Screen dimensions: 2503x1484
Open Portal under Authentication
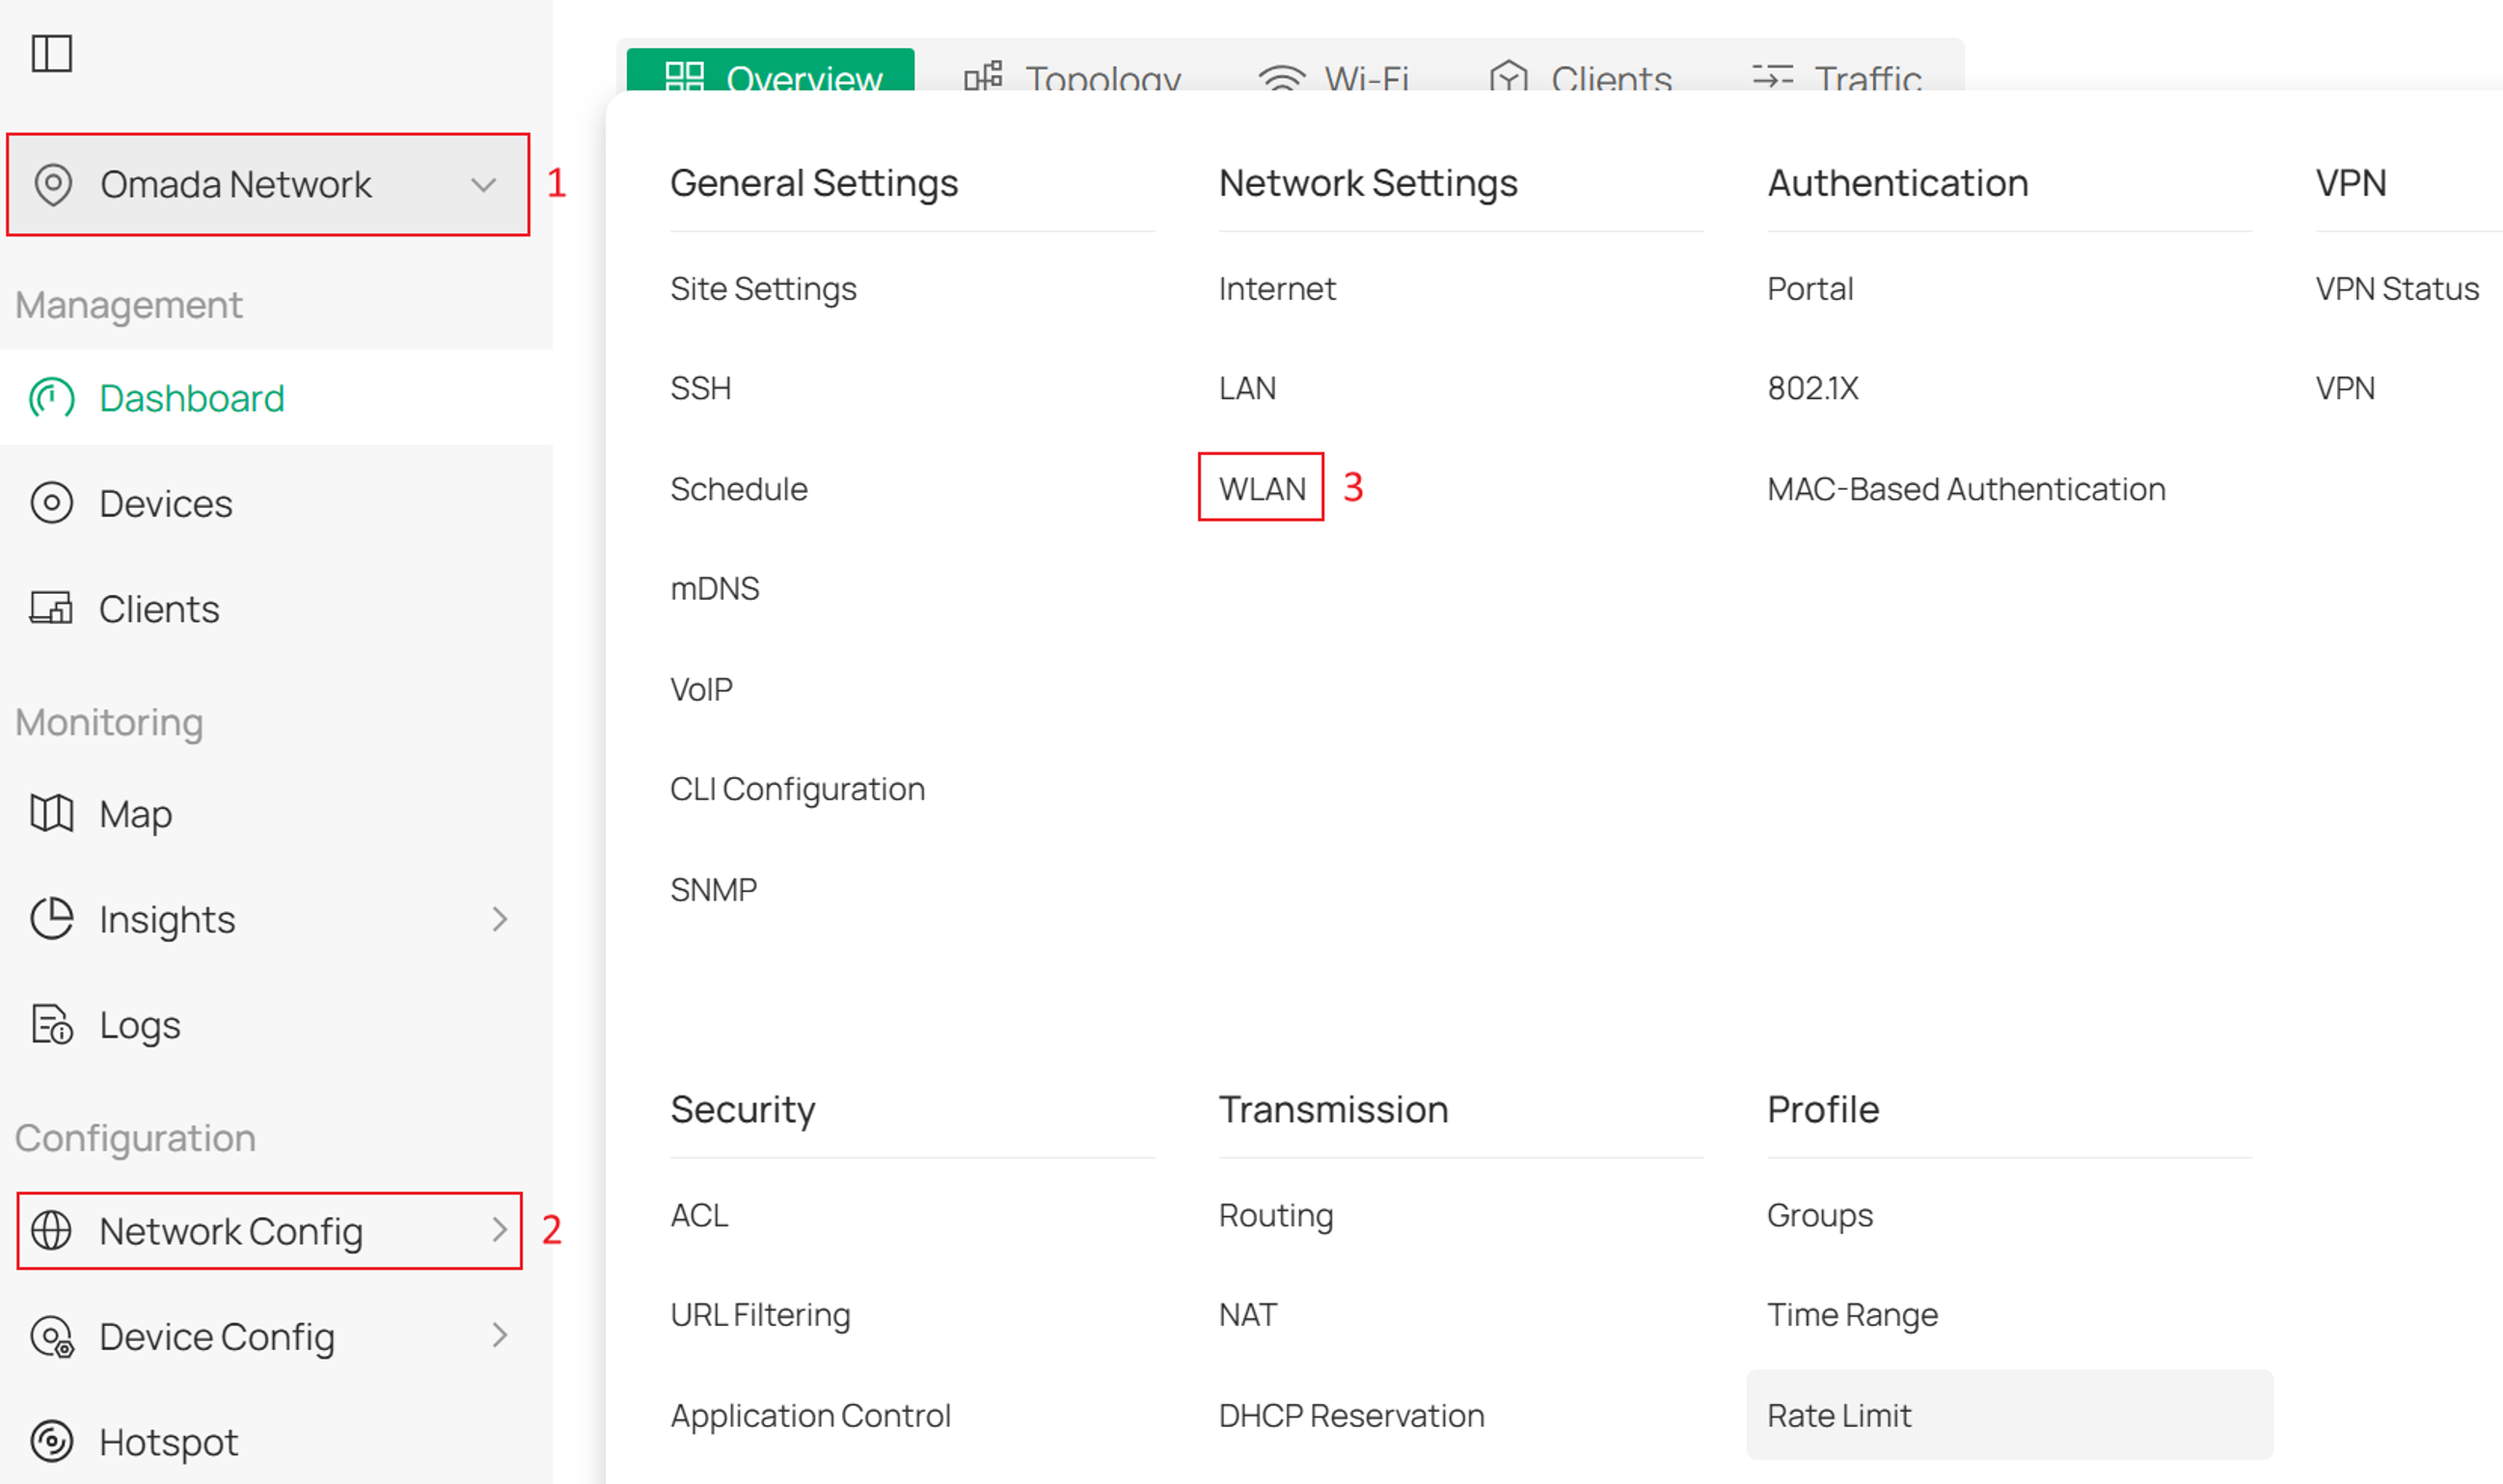point(1810,289)
